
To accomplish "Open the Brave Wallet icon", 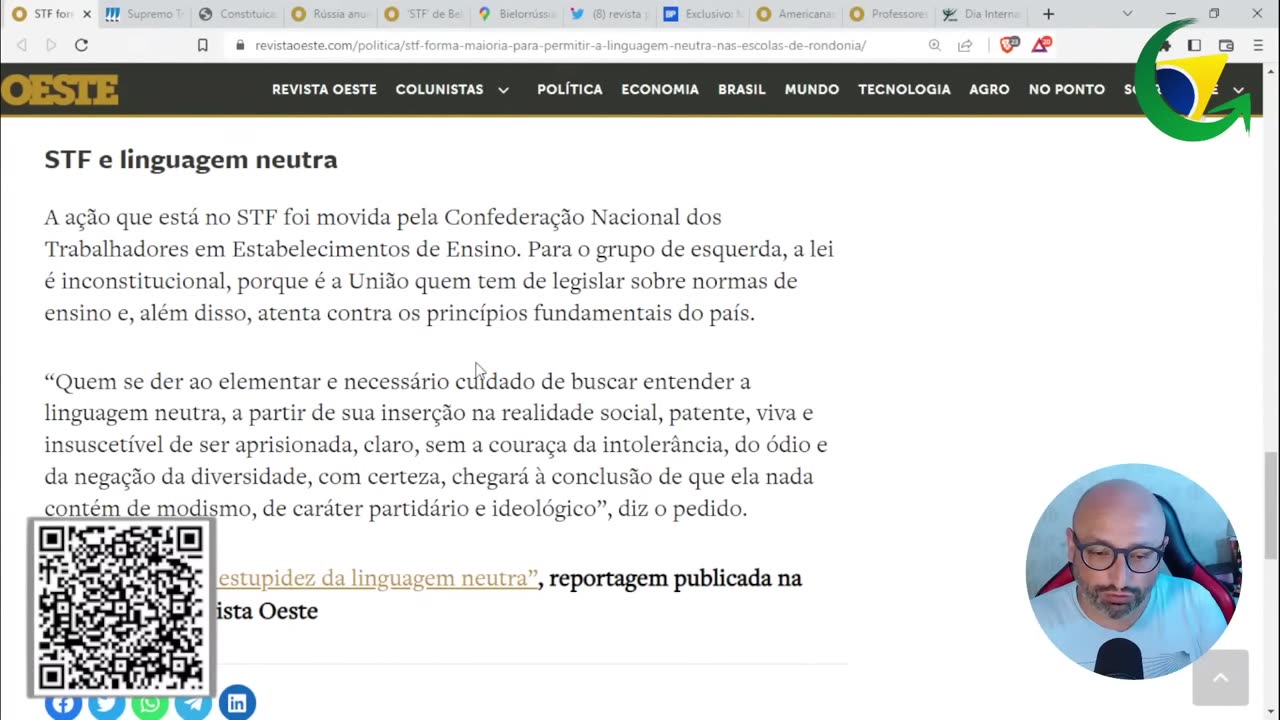I will tap(1226, 45).
